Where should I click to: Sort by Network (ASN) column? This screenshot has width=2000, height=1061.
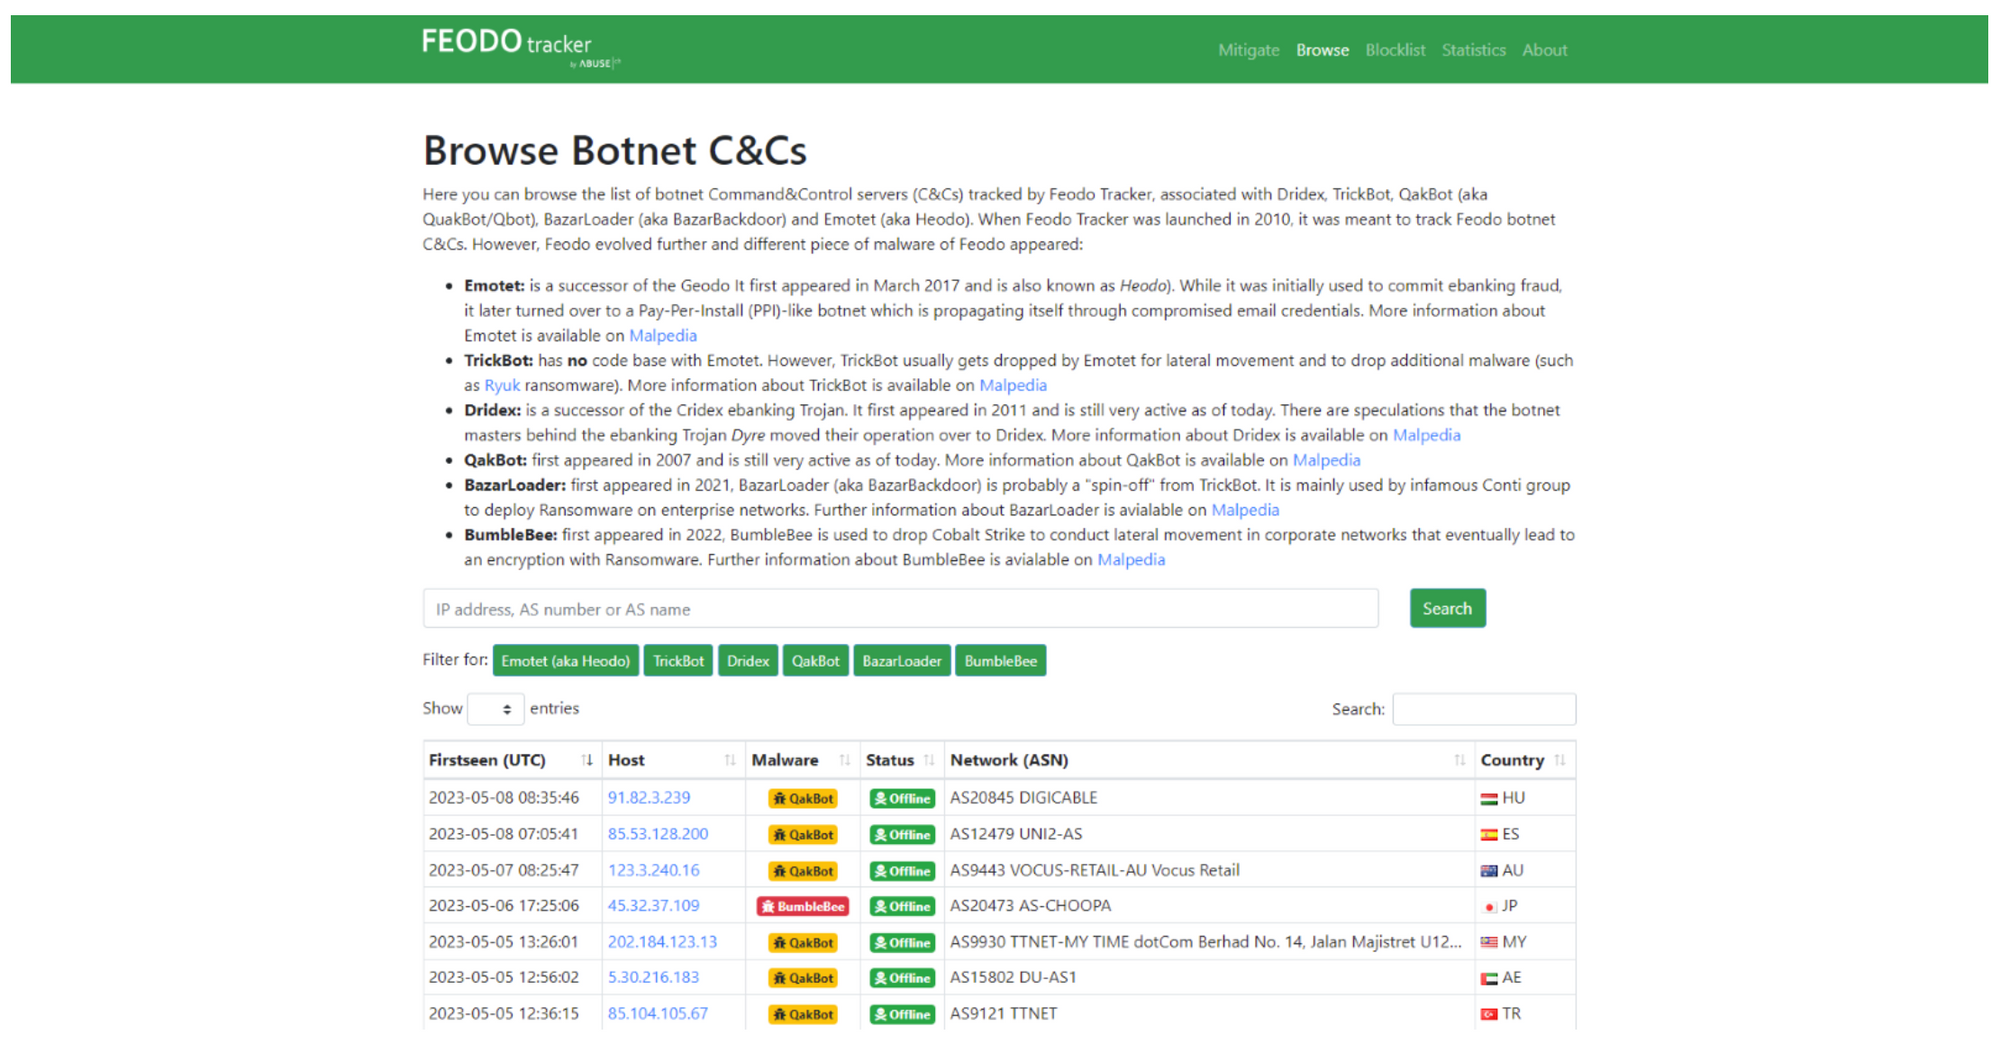[x=1209, y=760]
